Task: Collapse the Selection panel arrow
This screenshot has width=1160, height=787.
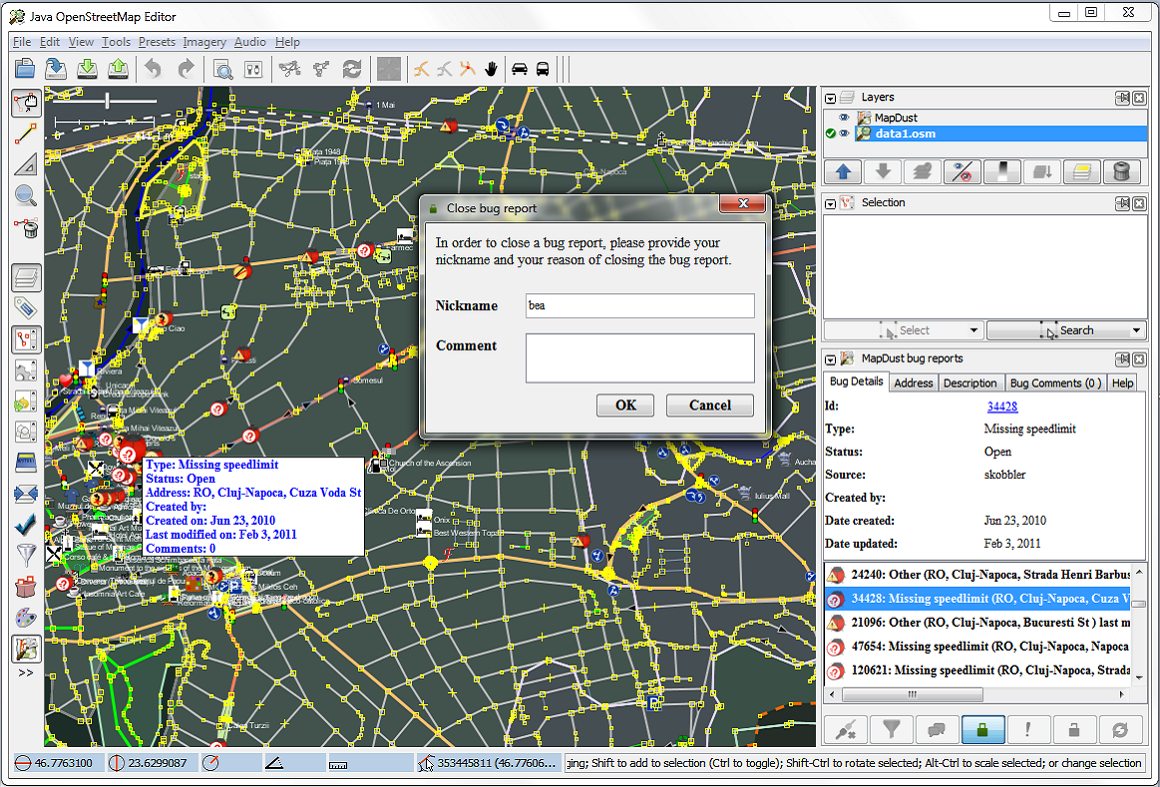Action: click(831, 203)
